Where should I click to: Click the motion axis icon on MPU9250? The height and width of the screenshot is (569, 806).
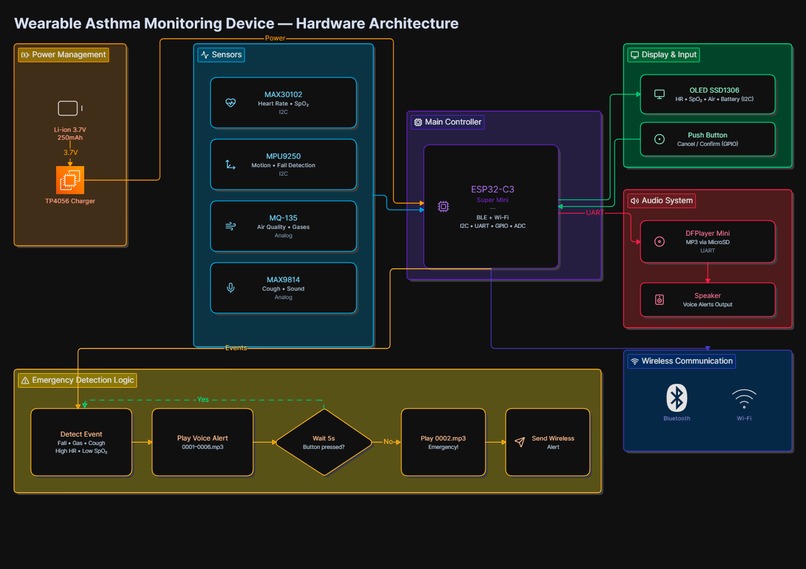pos(230,164)
